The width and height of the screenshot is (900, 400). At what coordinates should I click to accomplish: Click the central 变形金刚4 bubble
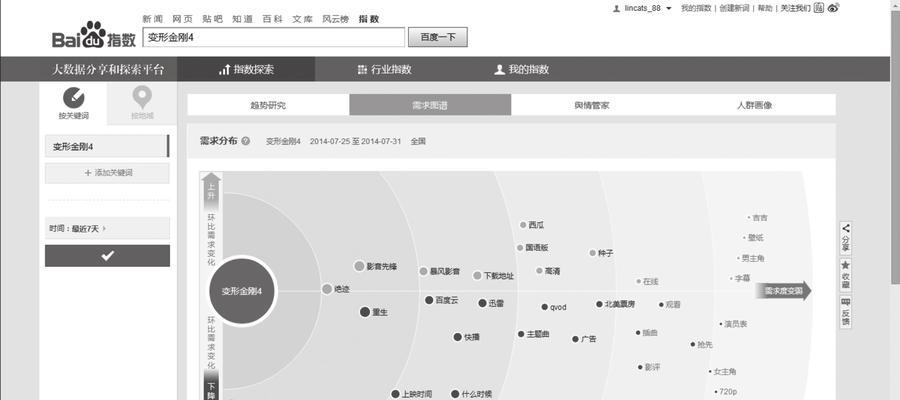click(242, 291)
